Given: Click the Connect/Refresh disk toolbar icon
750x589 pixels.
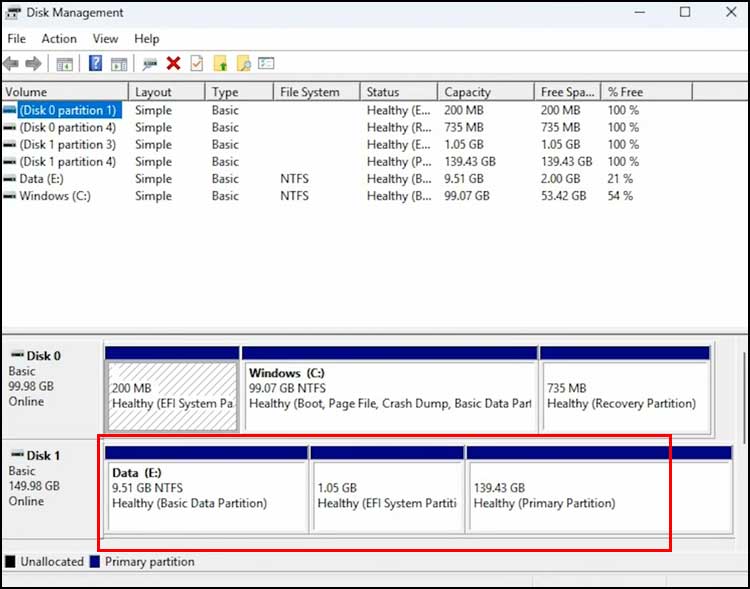Looking at the screenshot, I should pyautogui.click(x=150, y=64).
